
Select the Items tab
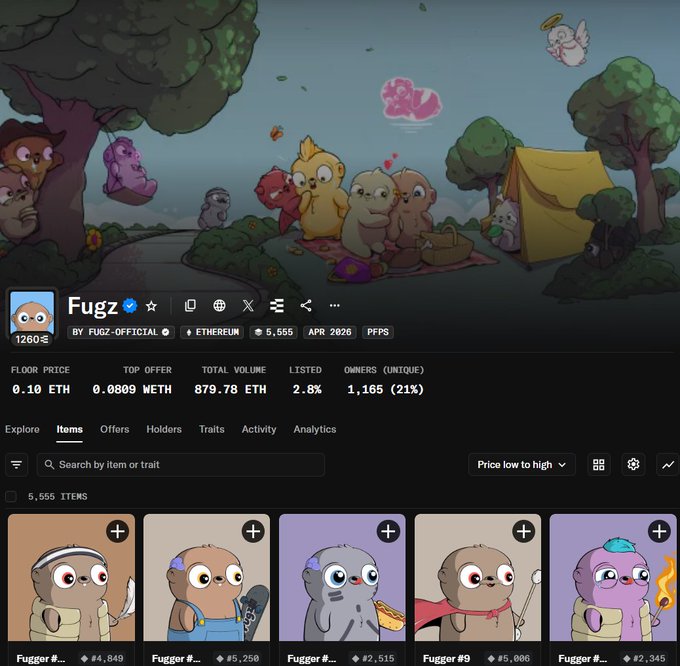(69, 429)
